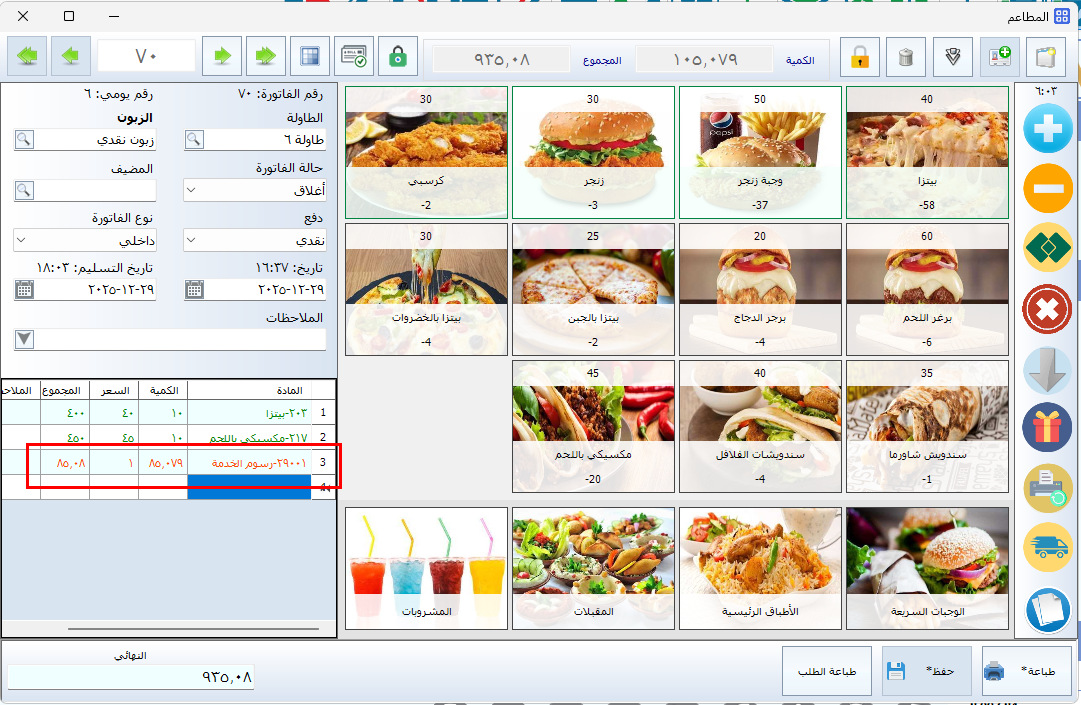Open the table search magnifier beside طاولة ٦
The height and width of the screenshot is (705, 1081).
(194, 140)
